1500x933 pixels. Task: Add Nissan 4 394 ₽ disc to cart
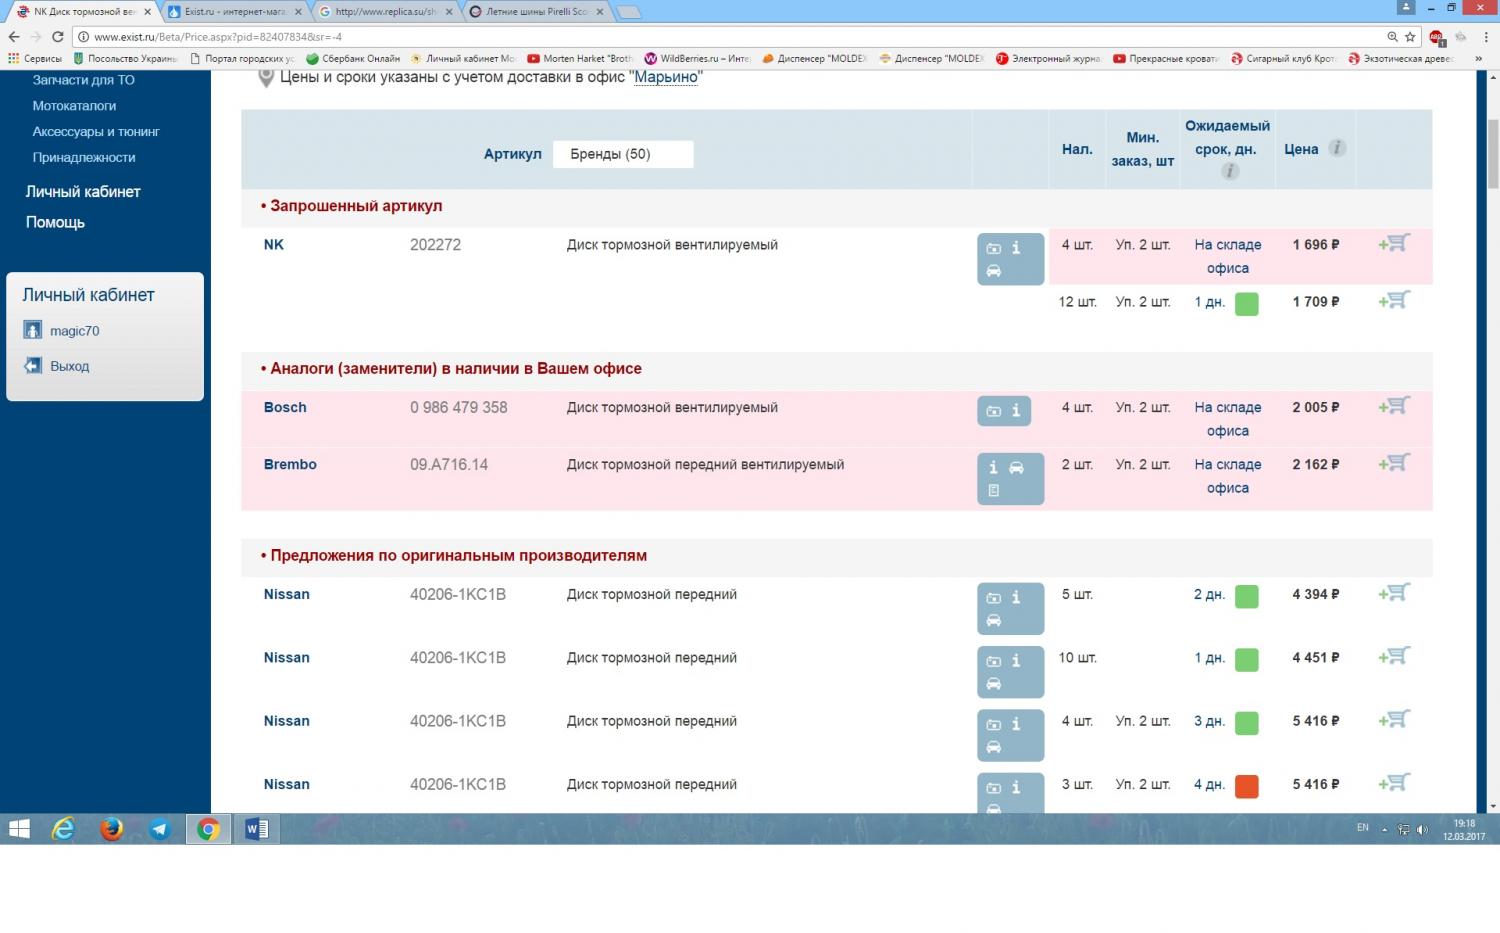pyautogui.click(x=1394, y=593)
